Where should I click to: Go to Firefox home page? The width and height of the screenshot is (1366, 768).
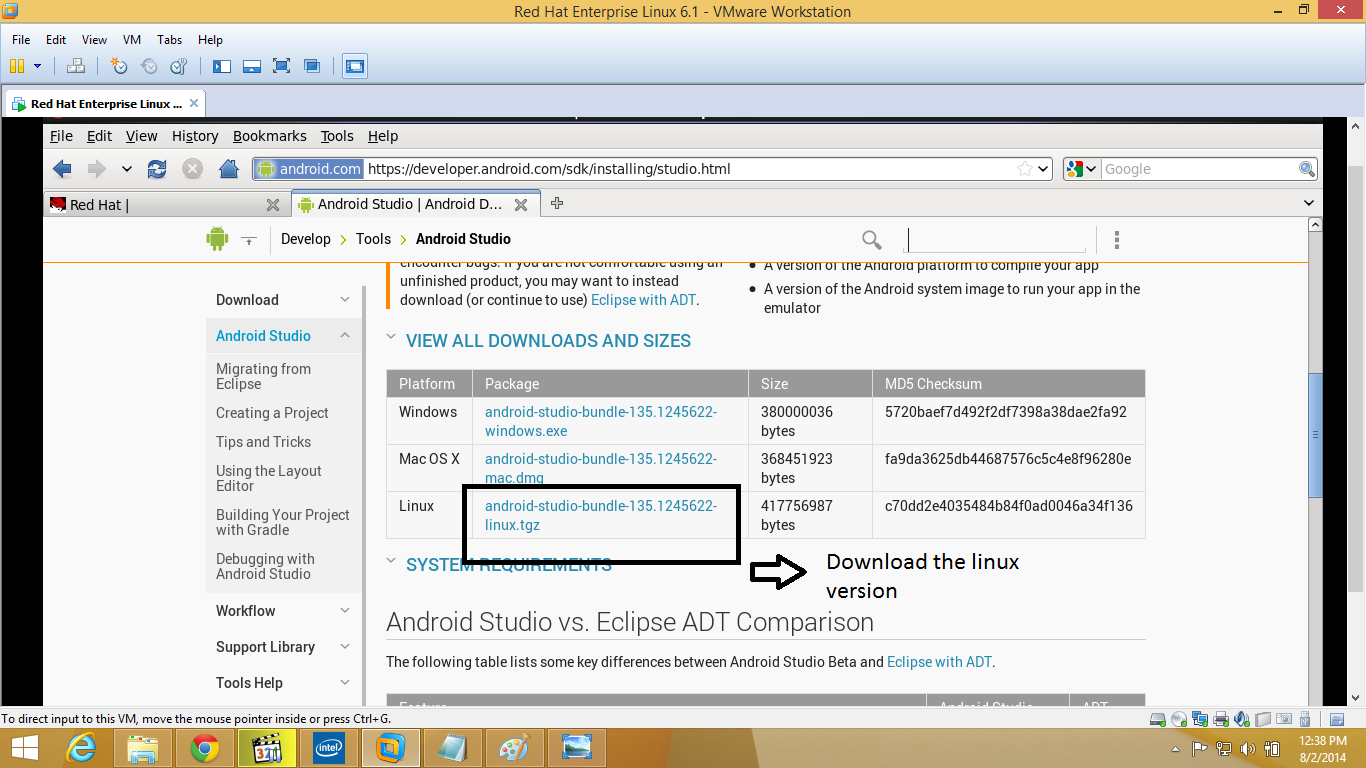[229, 169]
